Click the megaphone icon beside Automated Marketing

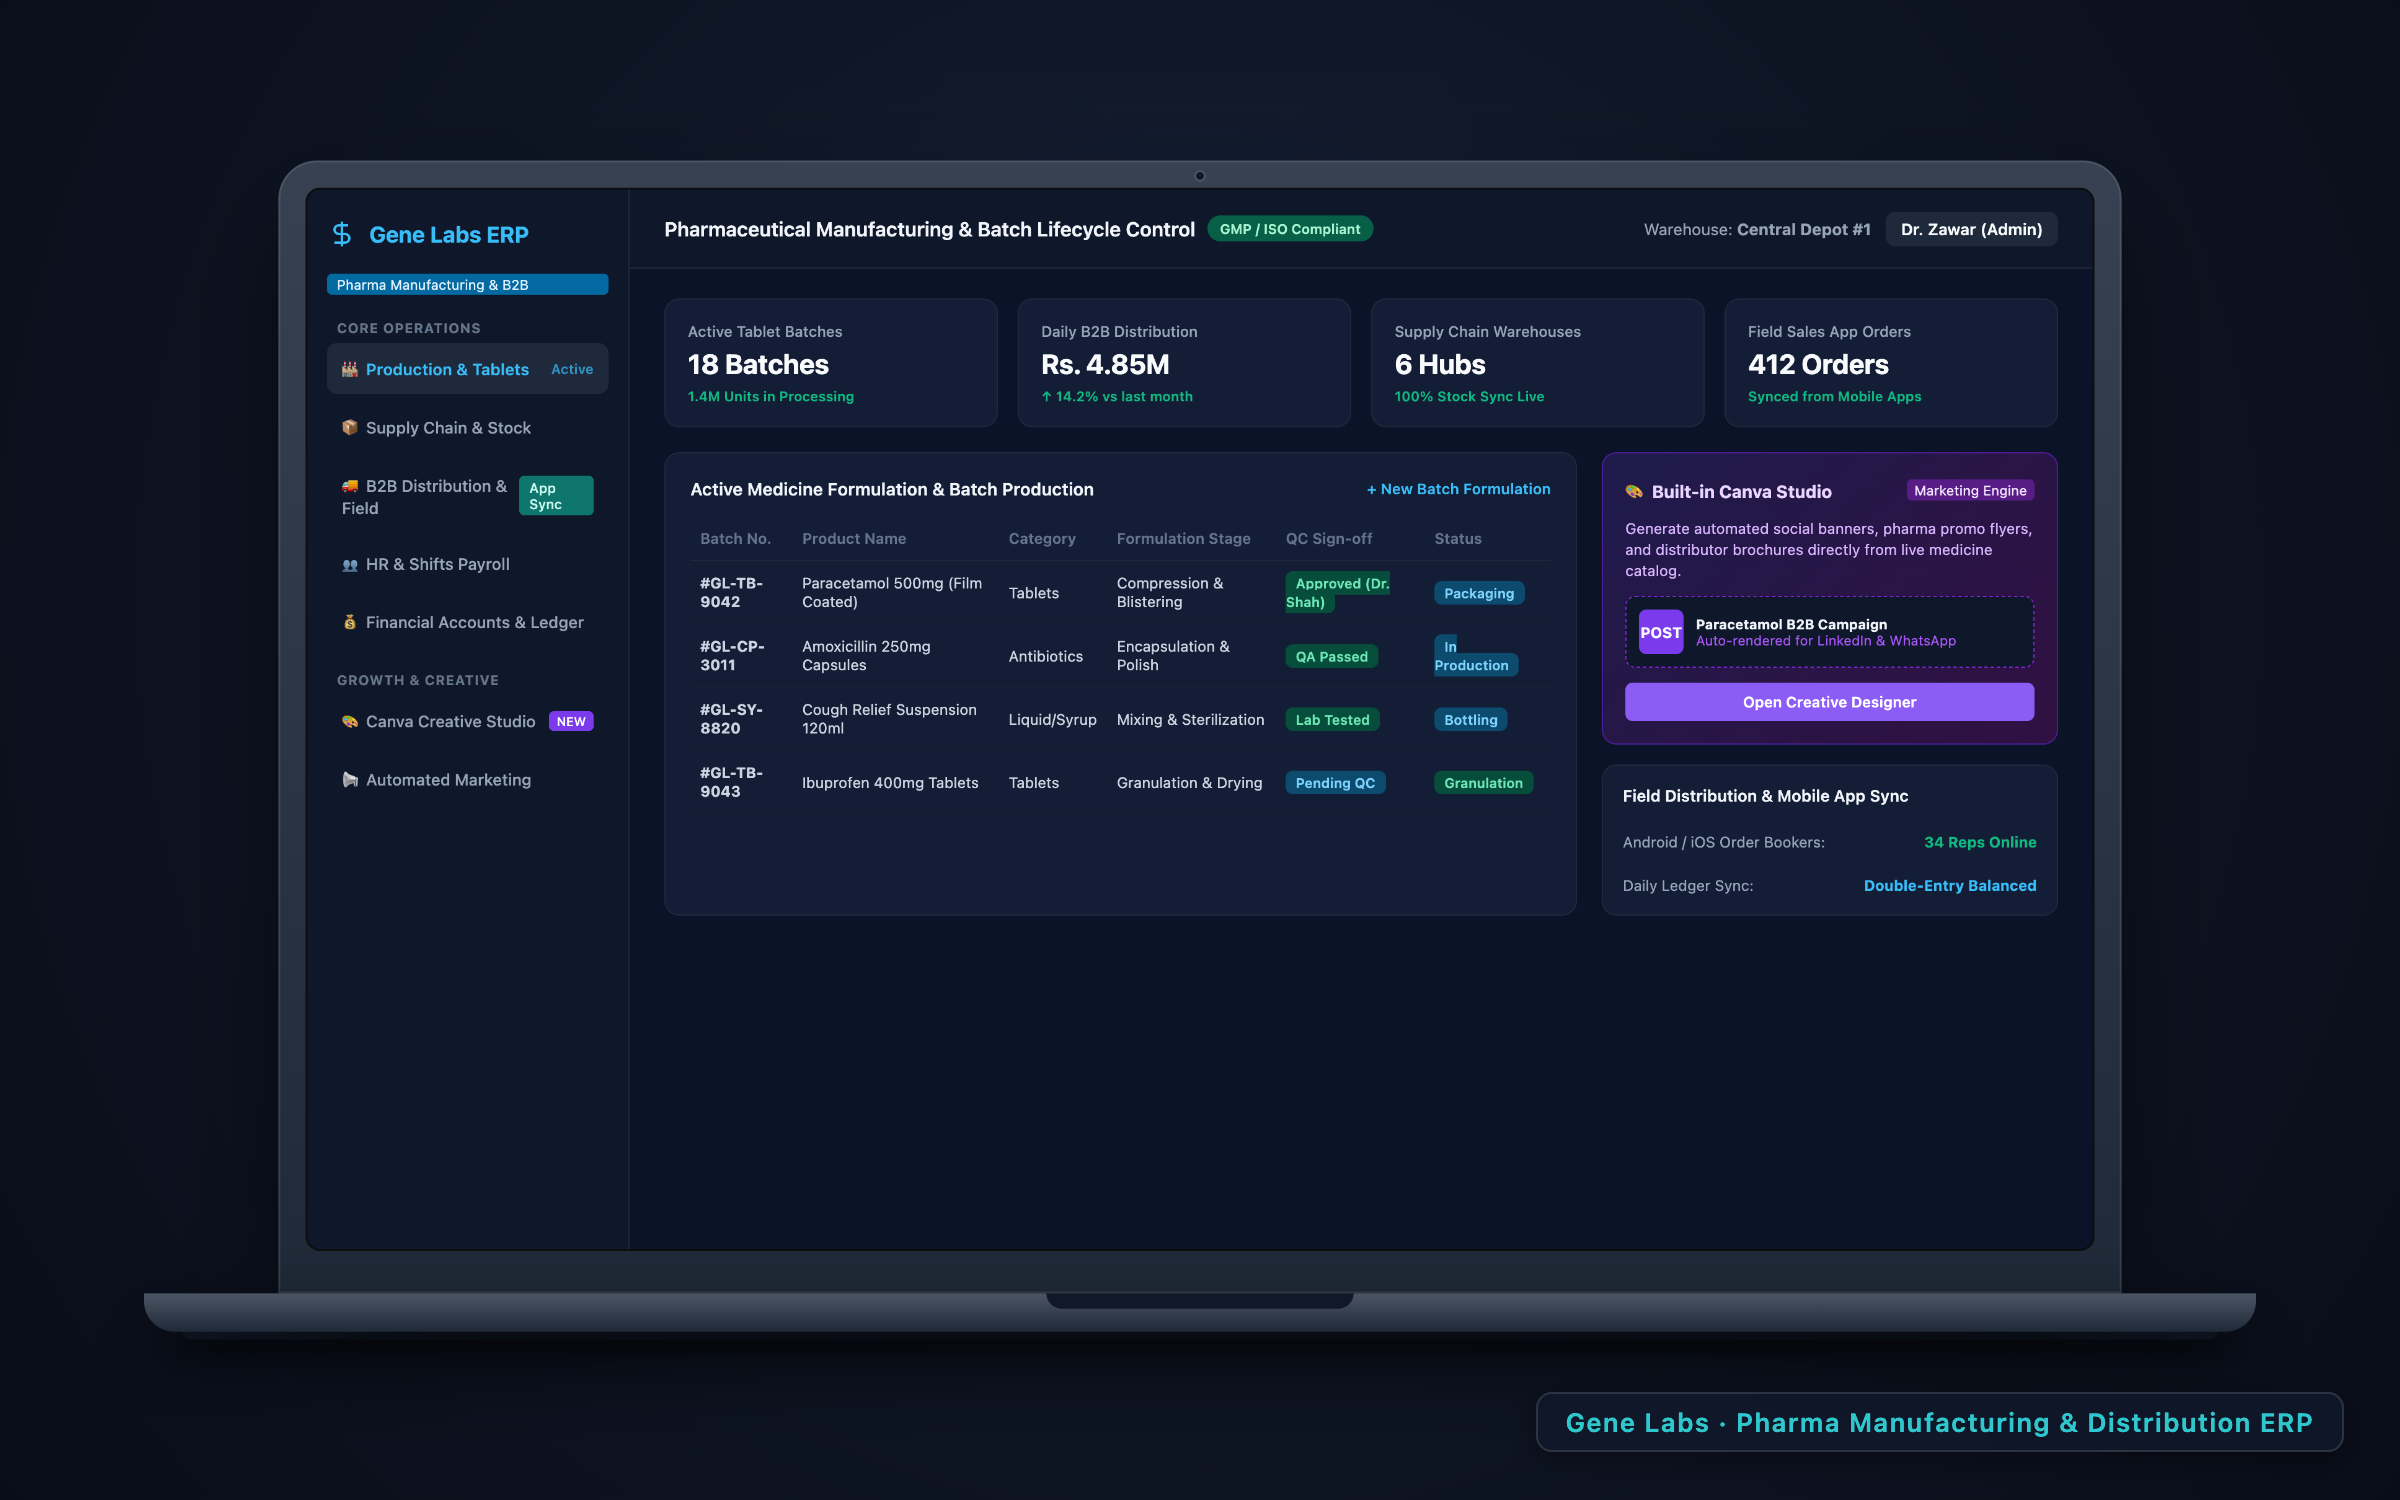350,779
